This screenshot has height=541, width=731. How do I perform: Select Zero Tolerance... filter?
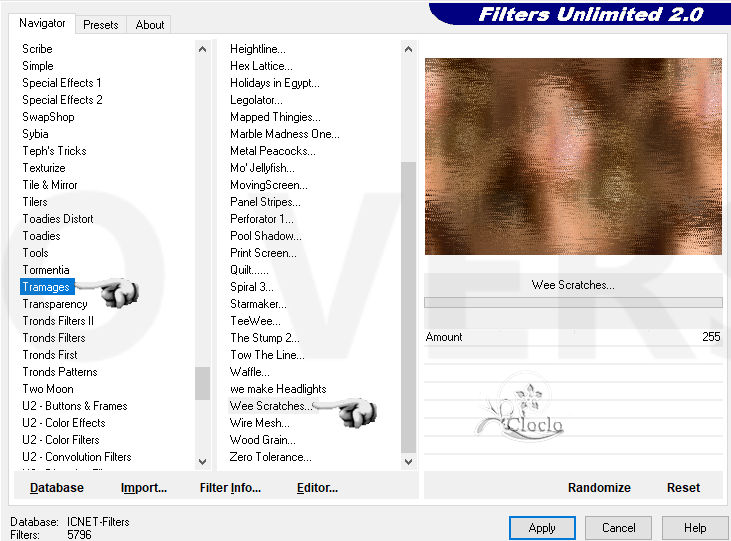(x=270, y=457)
